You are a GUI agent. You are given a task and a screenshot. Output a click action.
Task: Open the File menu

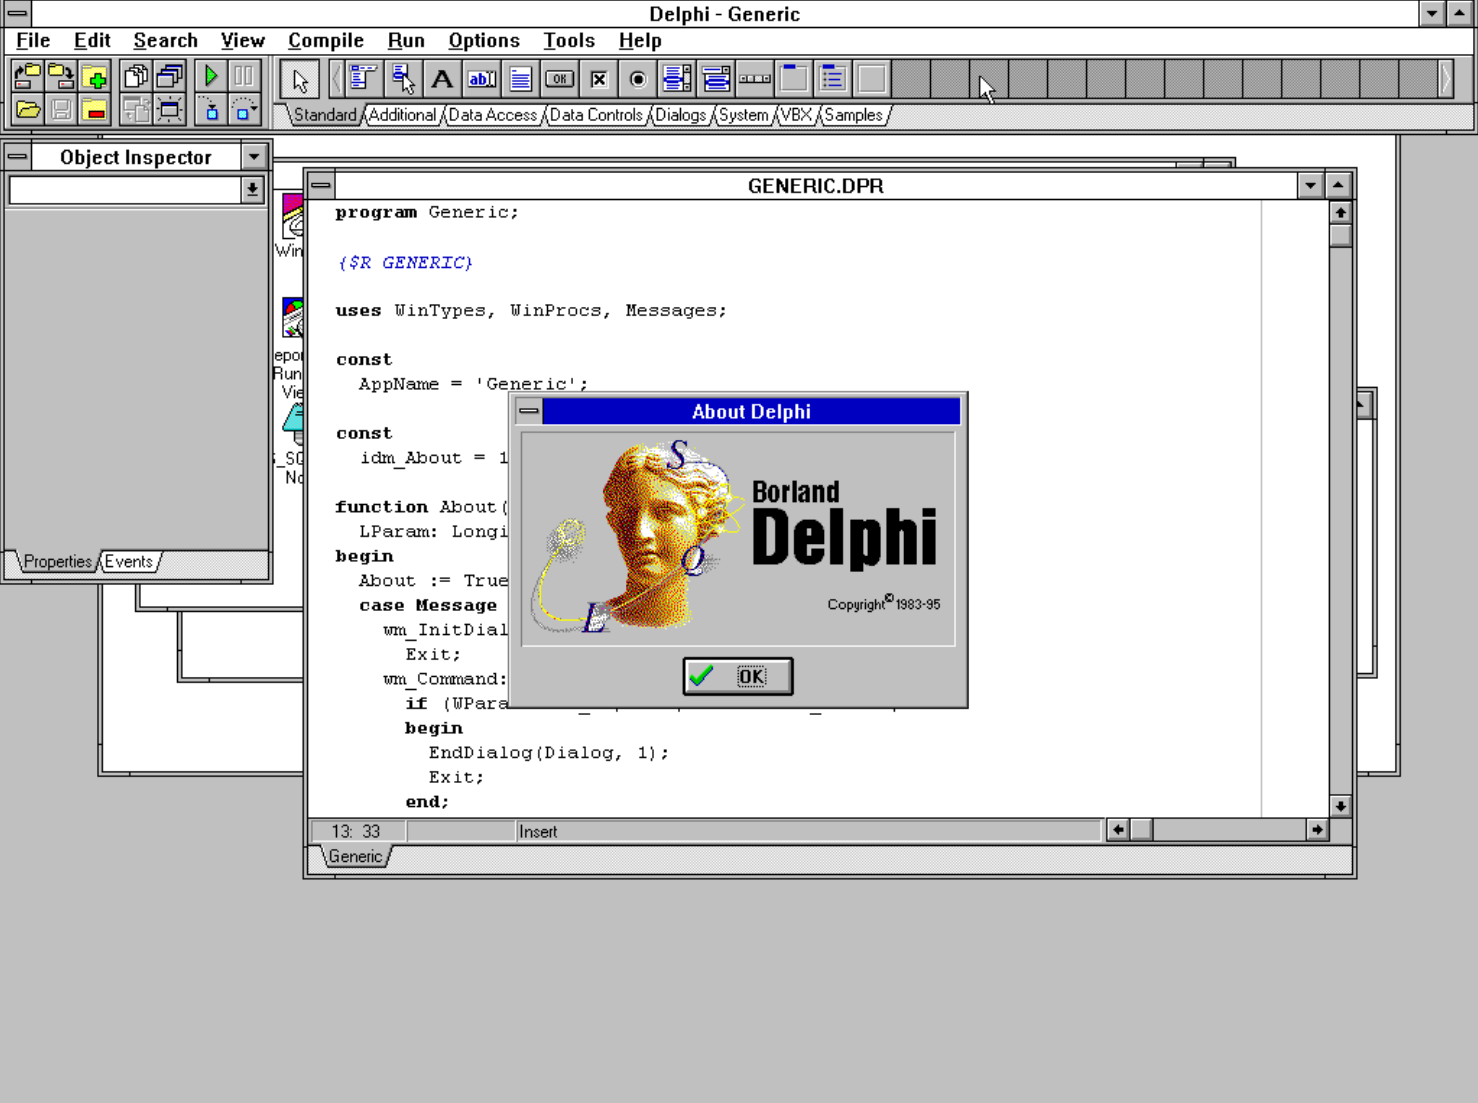[33, 41]
